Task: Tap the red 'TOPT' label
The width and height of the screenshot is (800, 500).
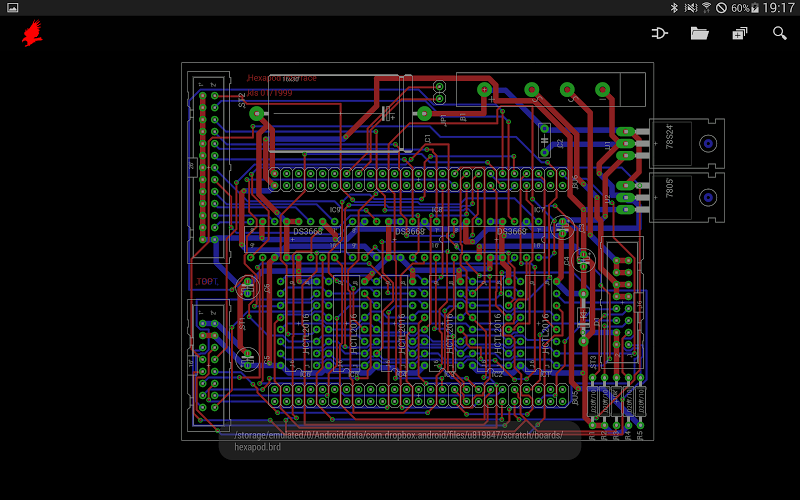Action: click(x=207, y=282)
